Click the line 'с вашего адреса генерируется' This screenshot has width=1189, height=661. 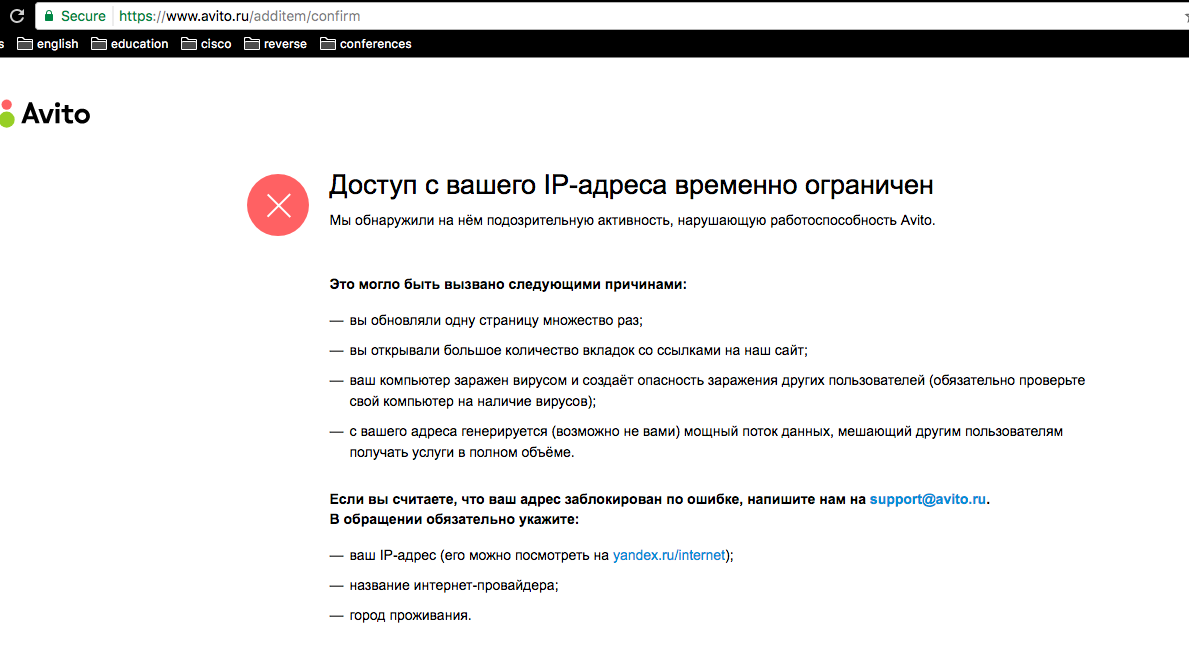pyautogui.click(x=706, y=442)
